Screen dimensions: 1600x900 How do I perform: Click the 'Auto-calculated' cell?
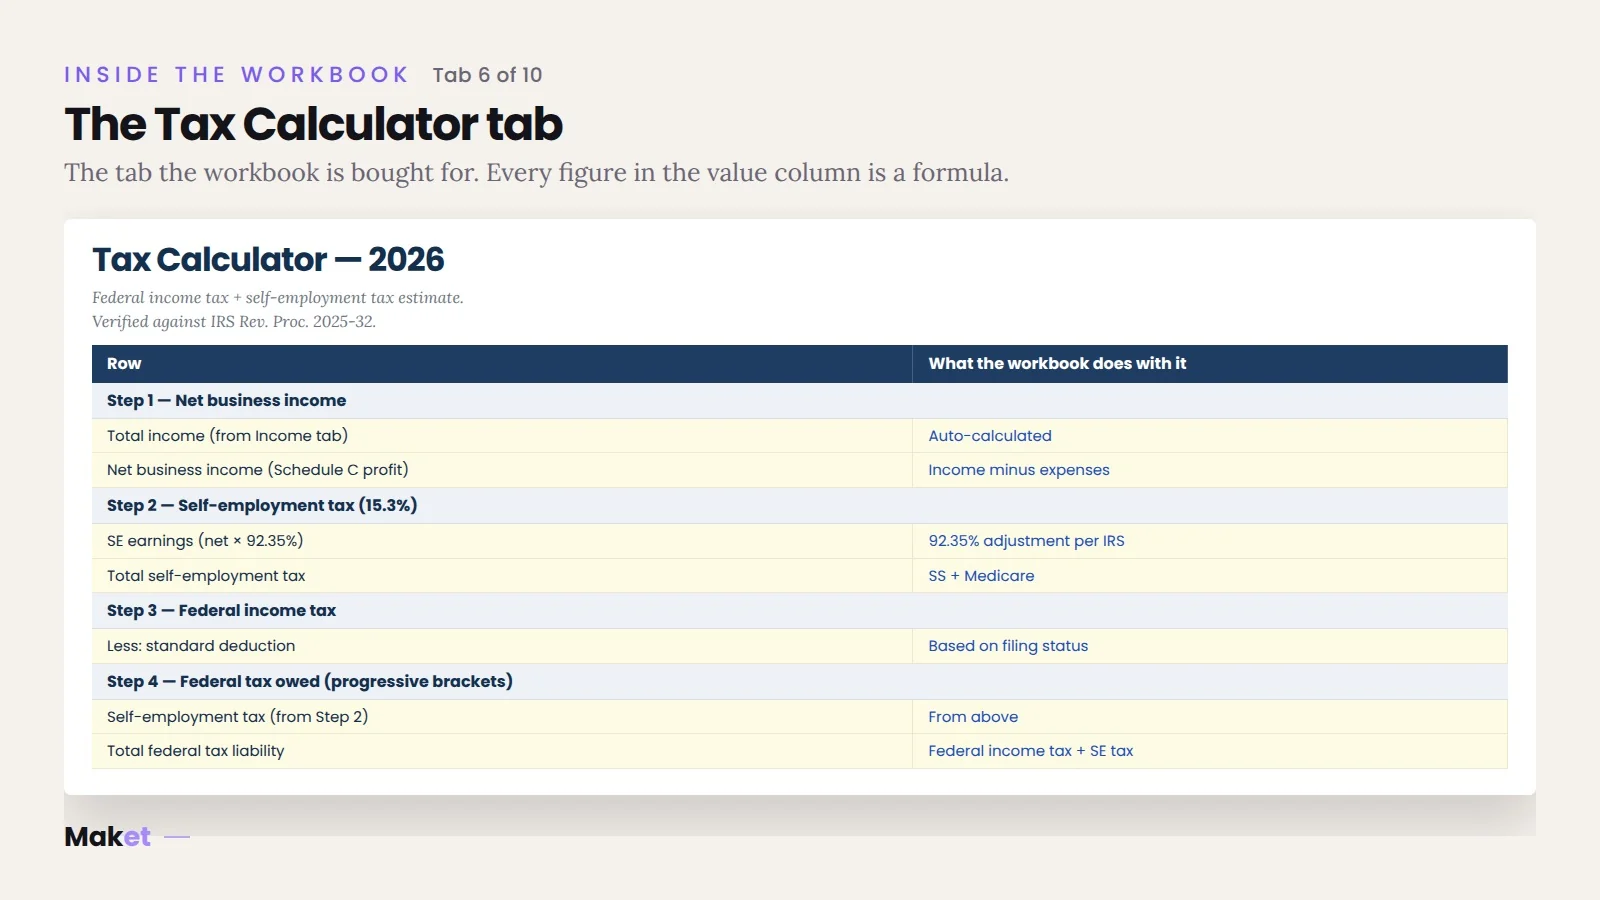(1210, 436)
